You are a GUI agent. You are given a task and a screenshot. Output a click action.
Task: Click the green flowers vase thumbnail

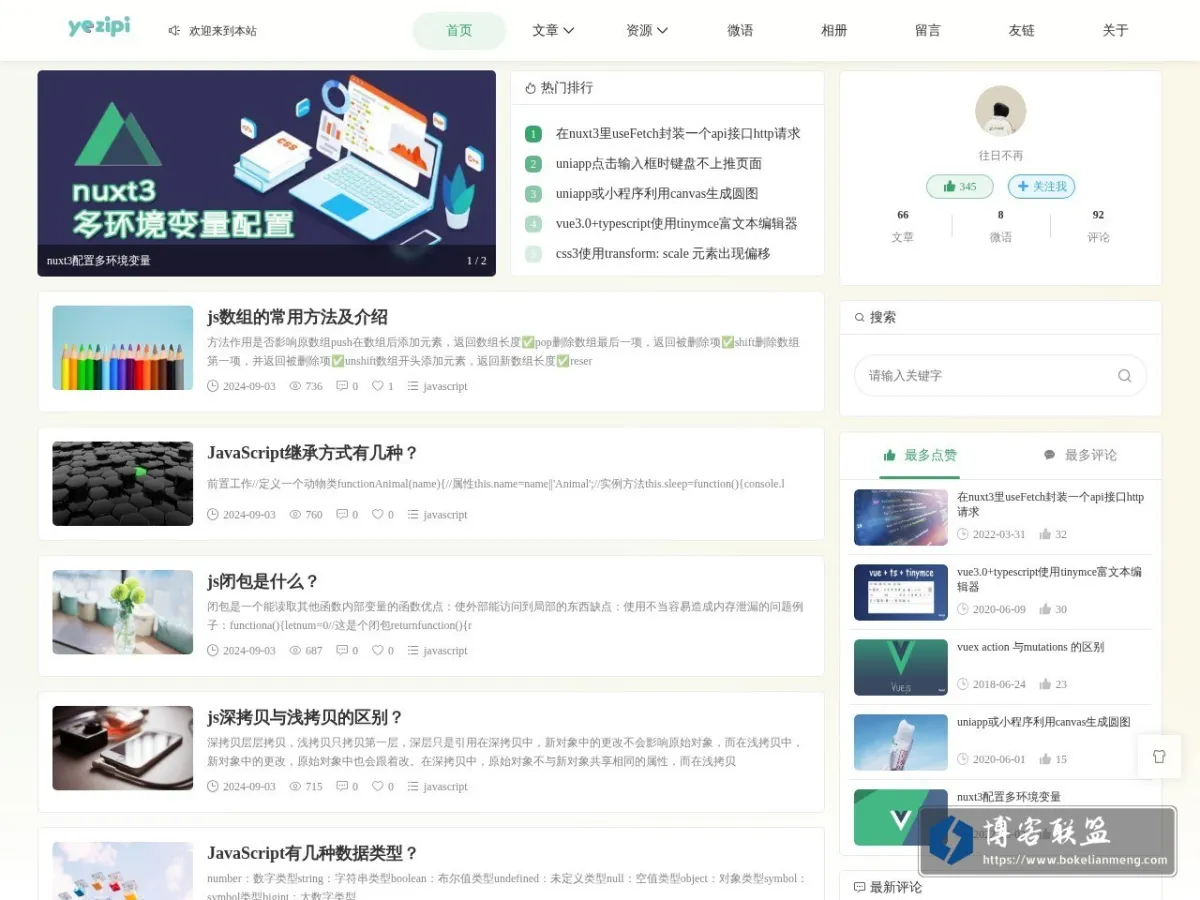tap(123, 612)
